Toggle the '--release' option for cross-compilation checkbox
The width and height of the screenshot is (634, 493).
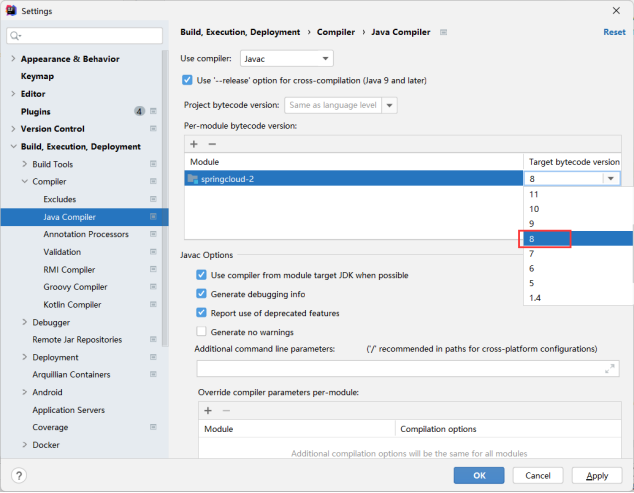(x=188, y=80)
